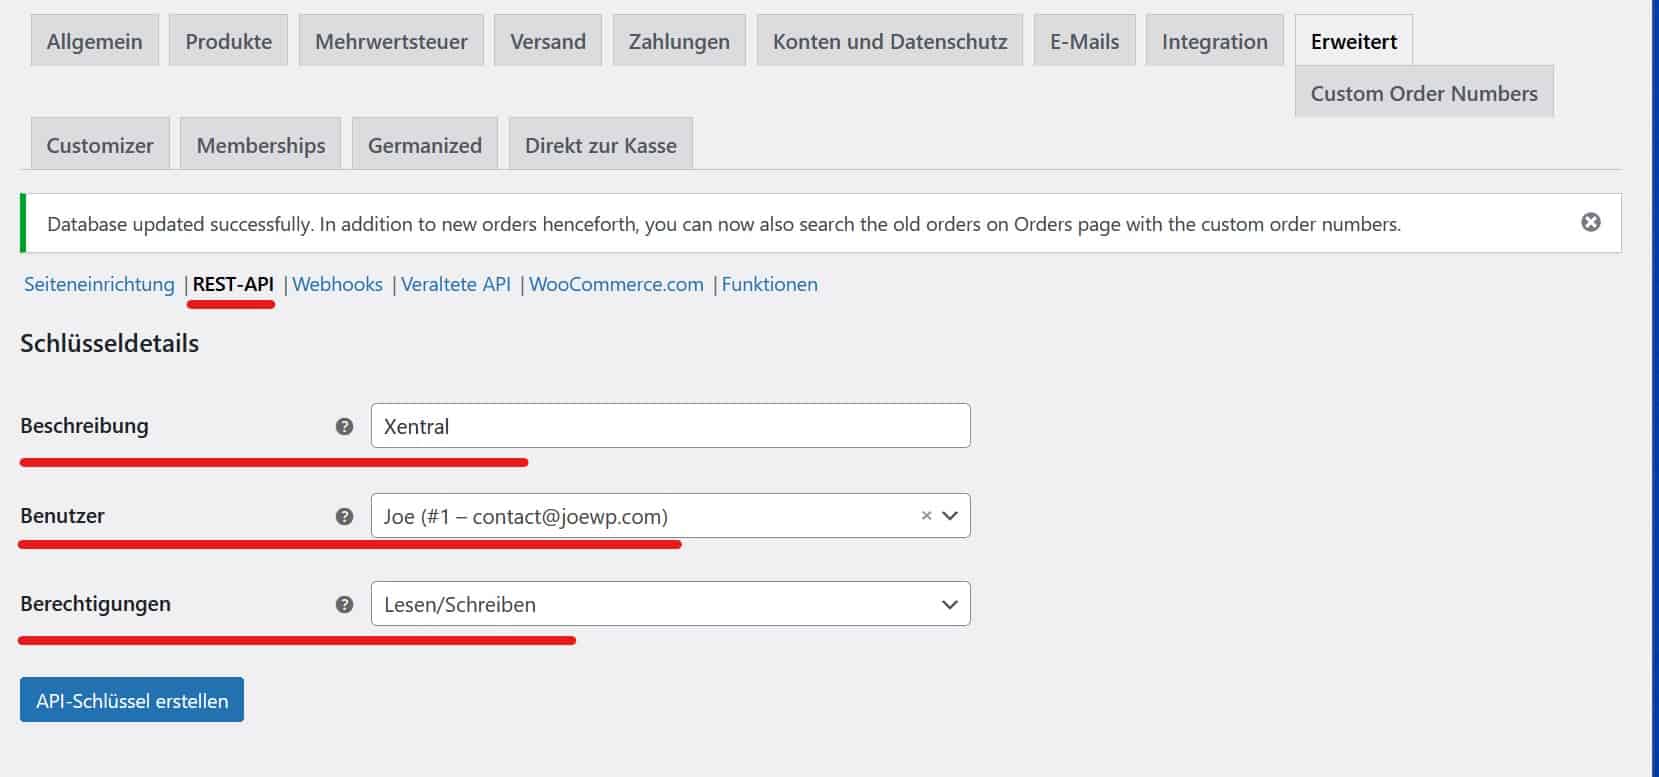Click the Beschreibung text field
1659x777 pixels.
click(x=670, y=426)
